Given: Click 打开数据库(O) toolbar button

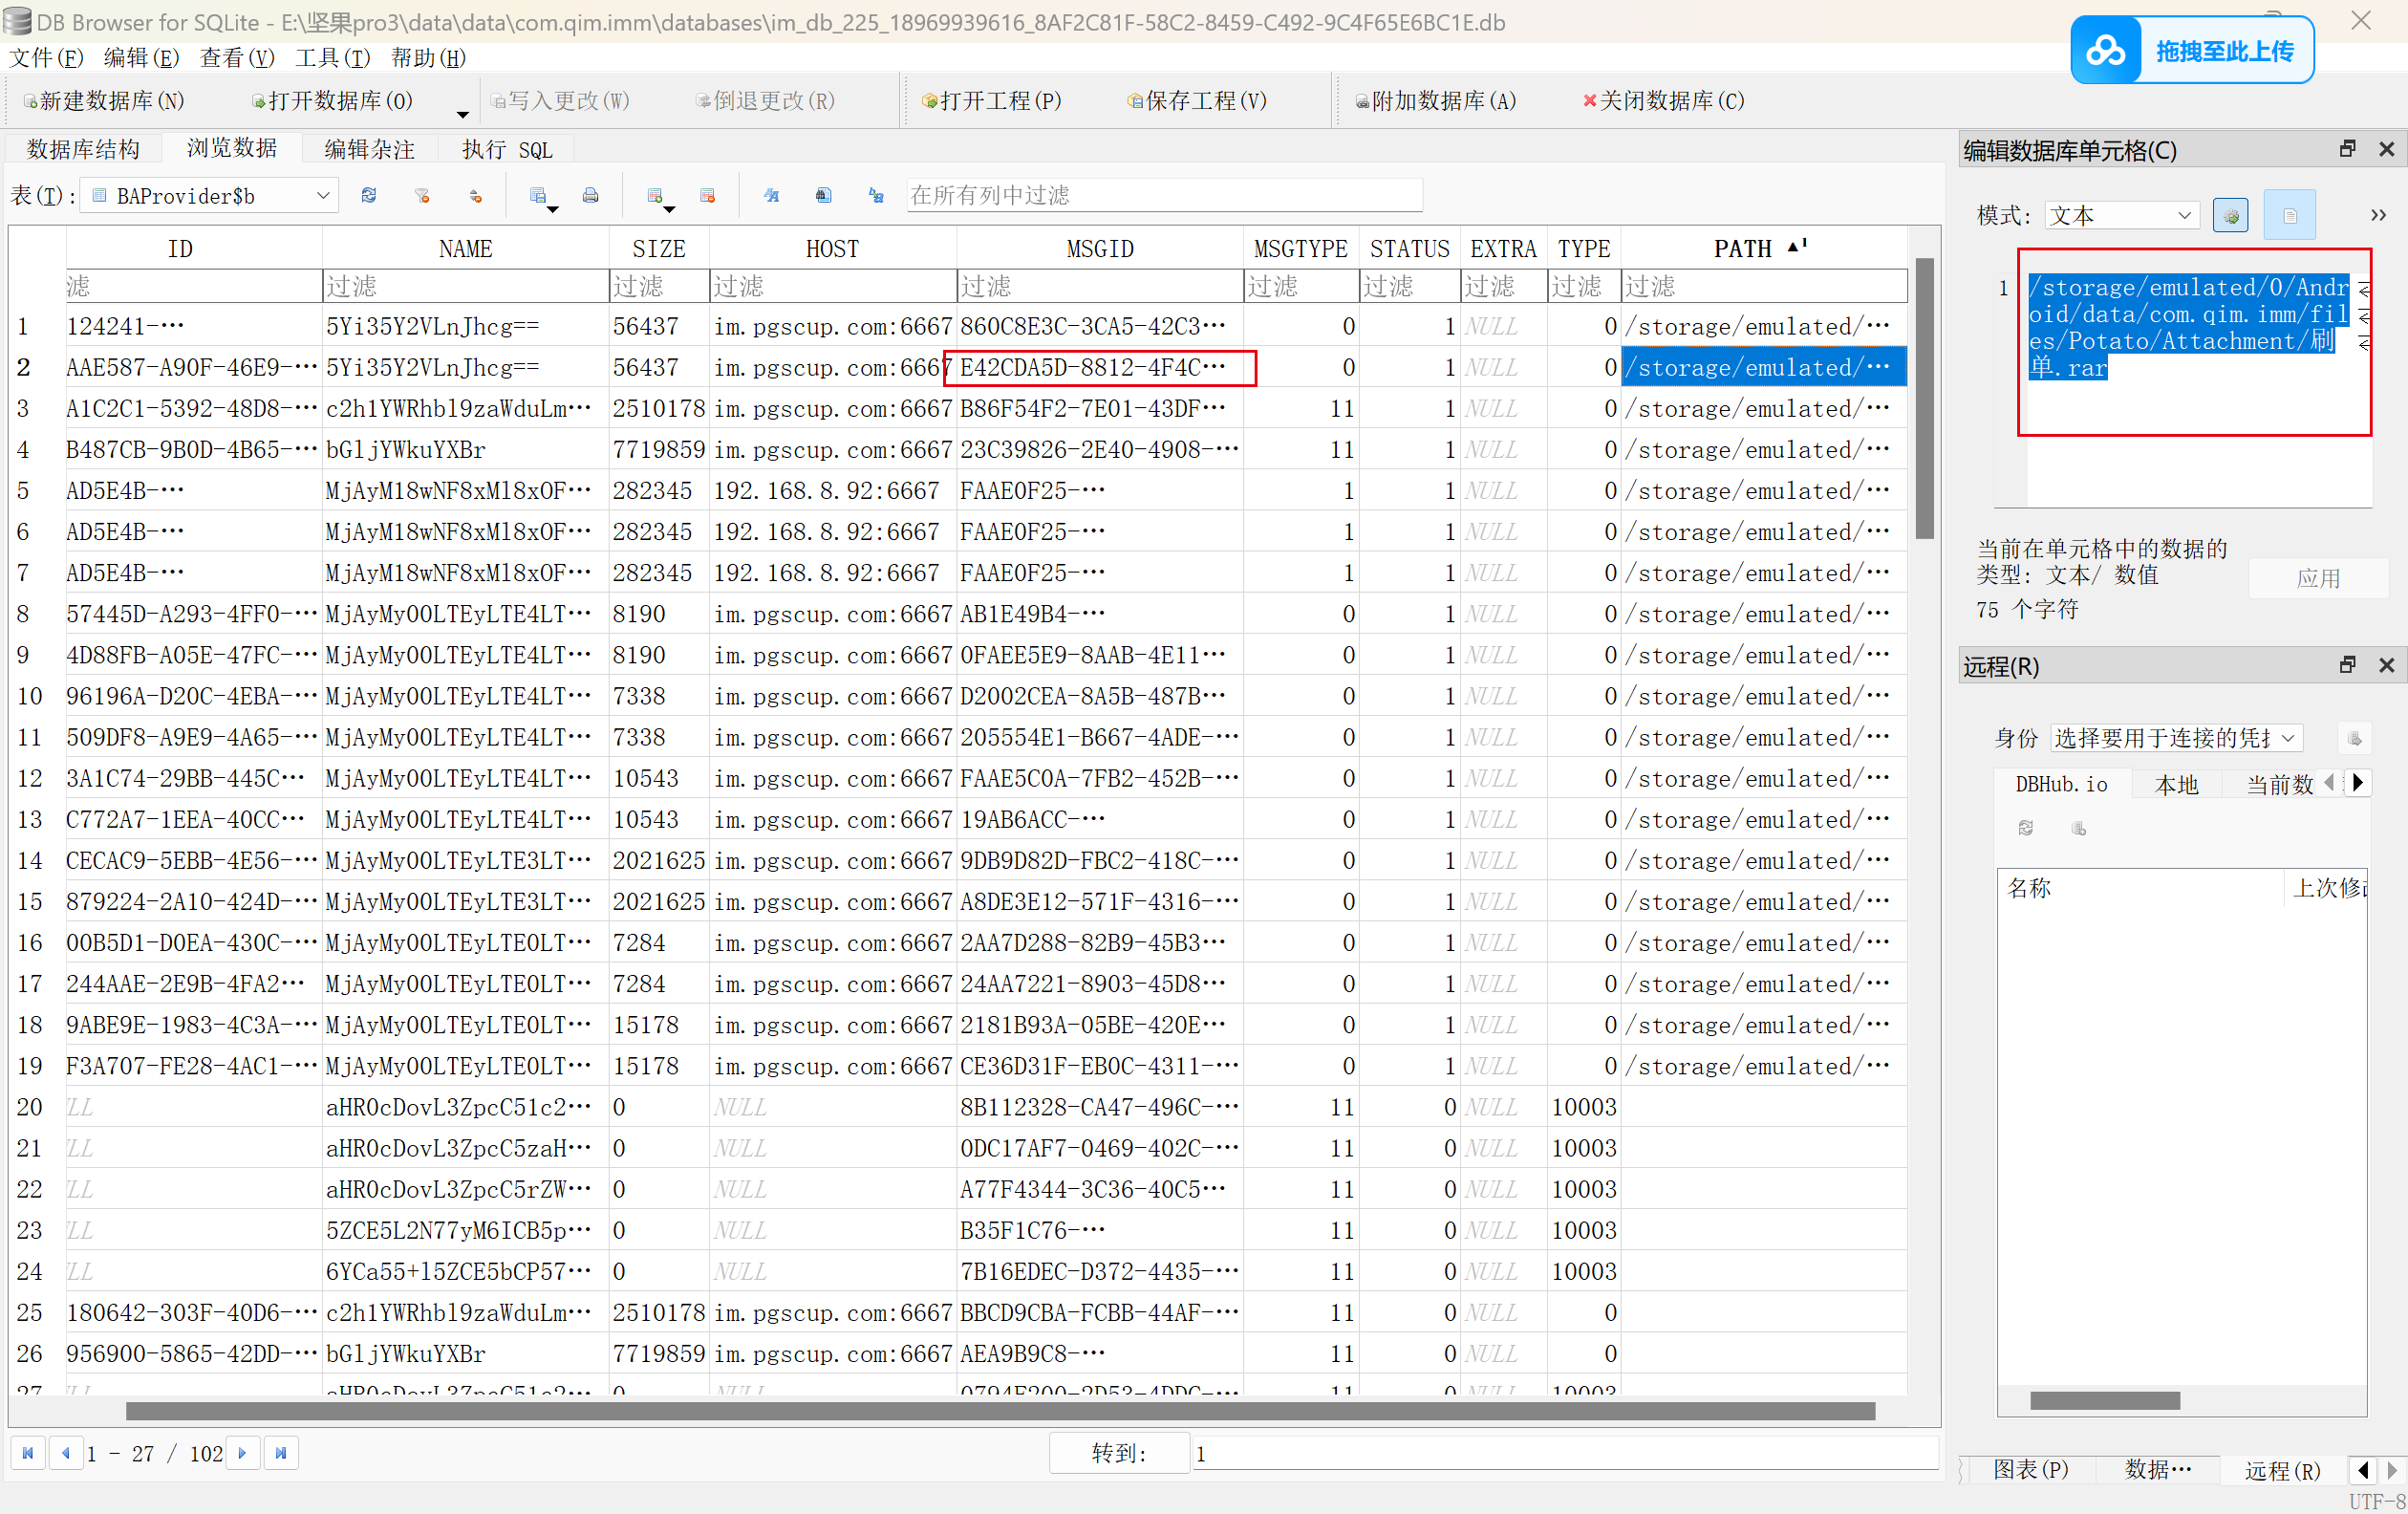Looking at the screenshot, I should [332, 100].
